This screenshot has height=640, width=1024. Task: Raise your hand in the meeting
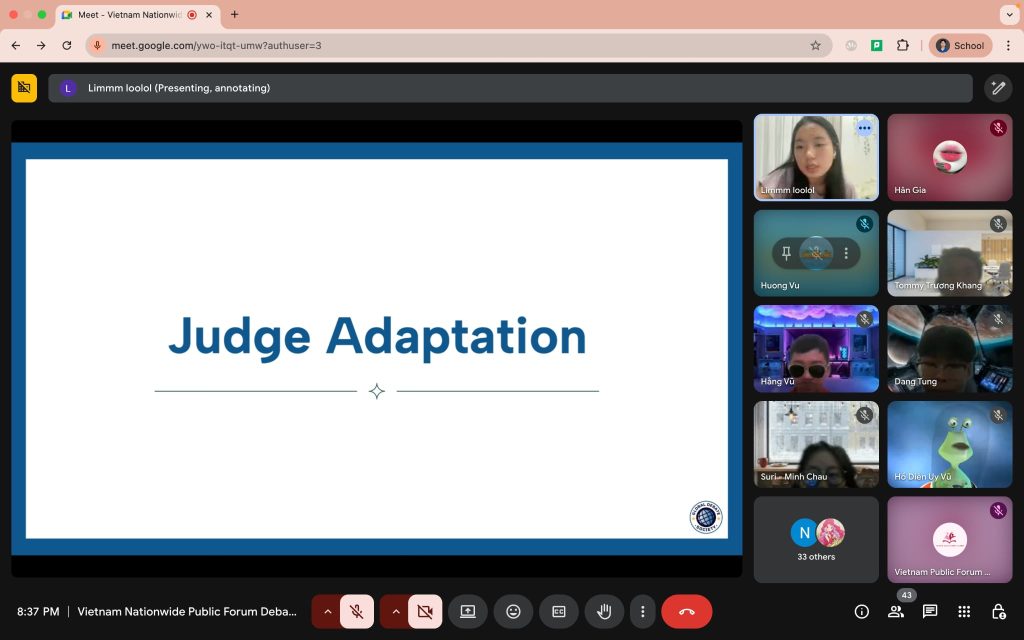point(604,612)
